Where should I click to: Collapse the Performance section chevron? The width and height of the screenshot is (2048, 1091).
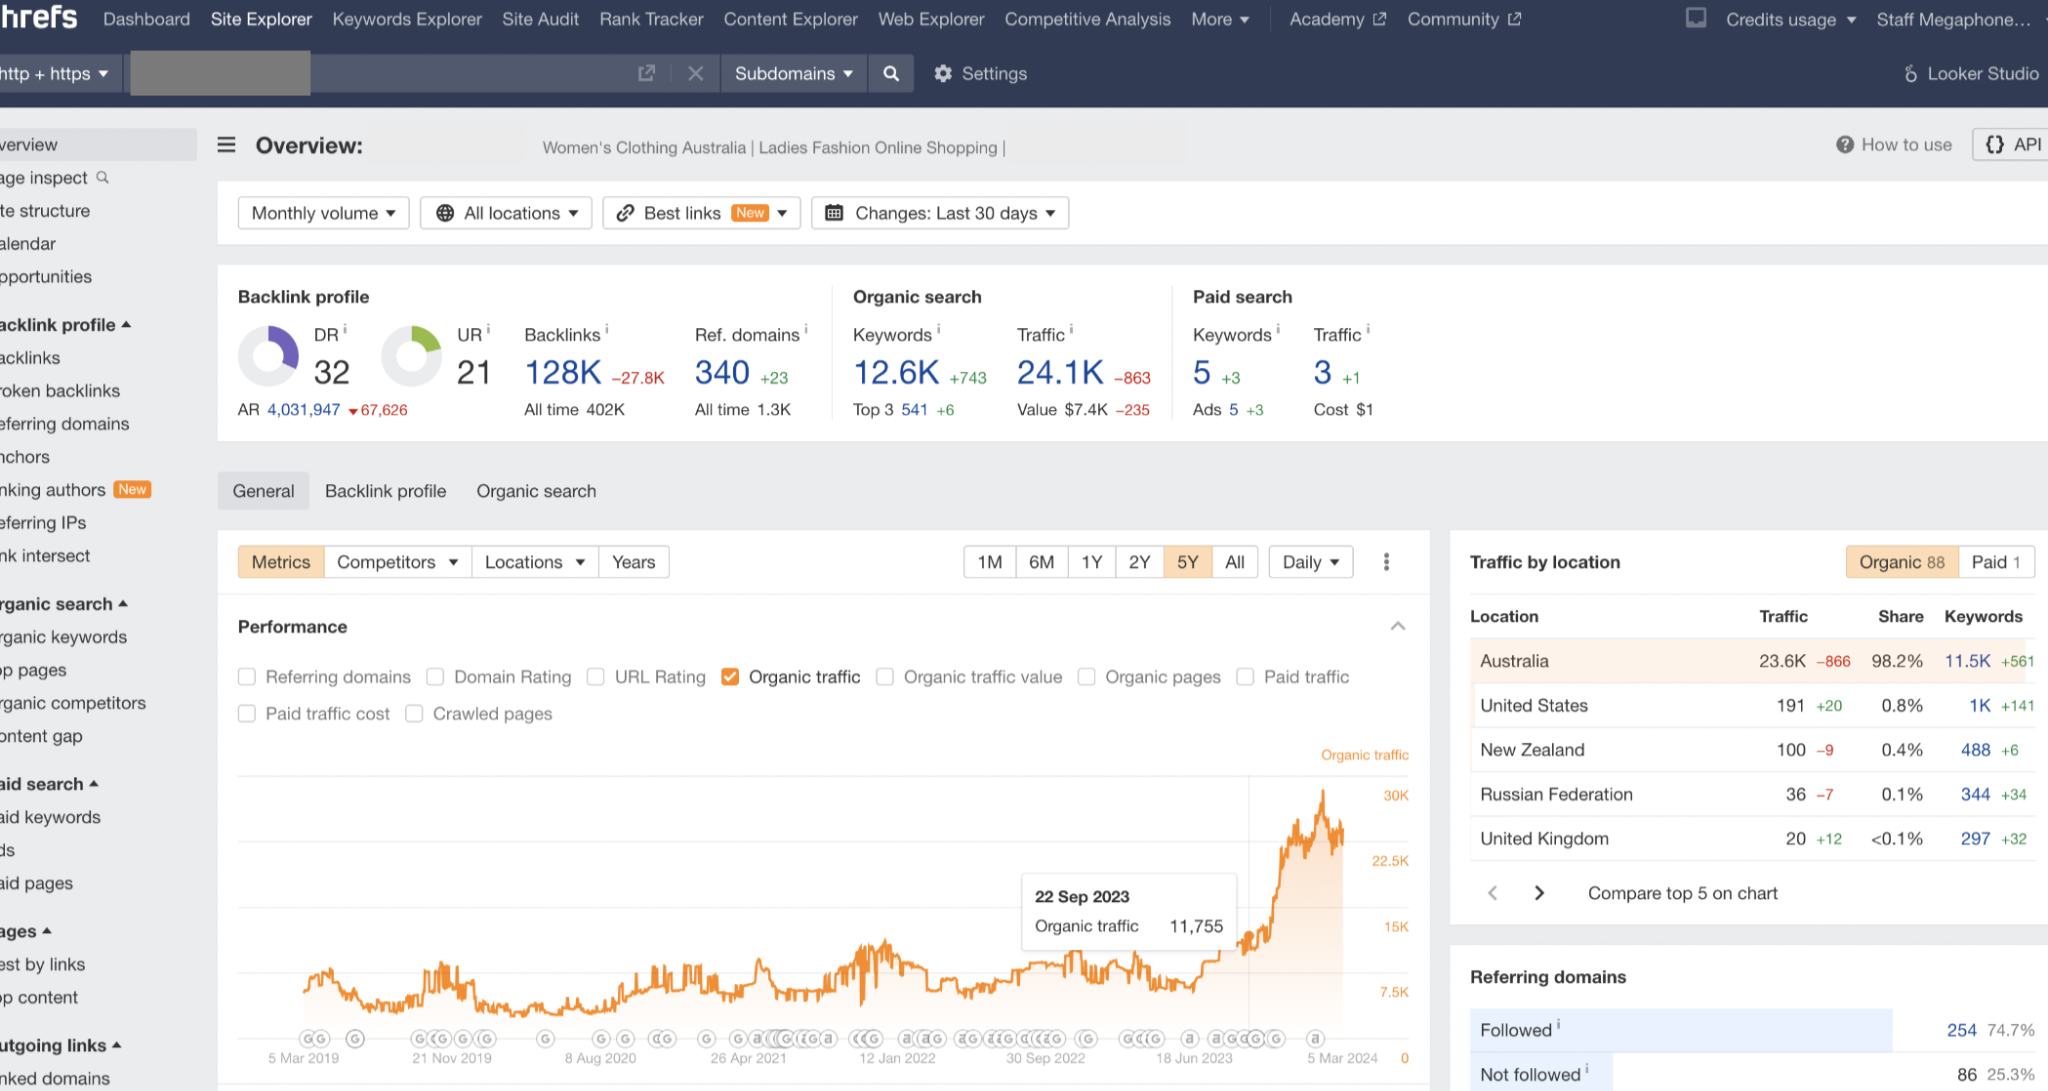[x=1397, y=626]
